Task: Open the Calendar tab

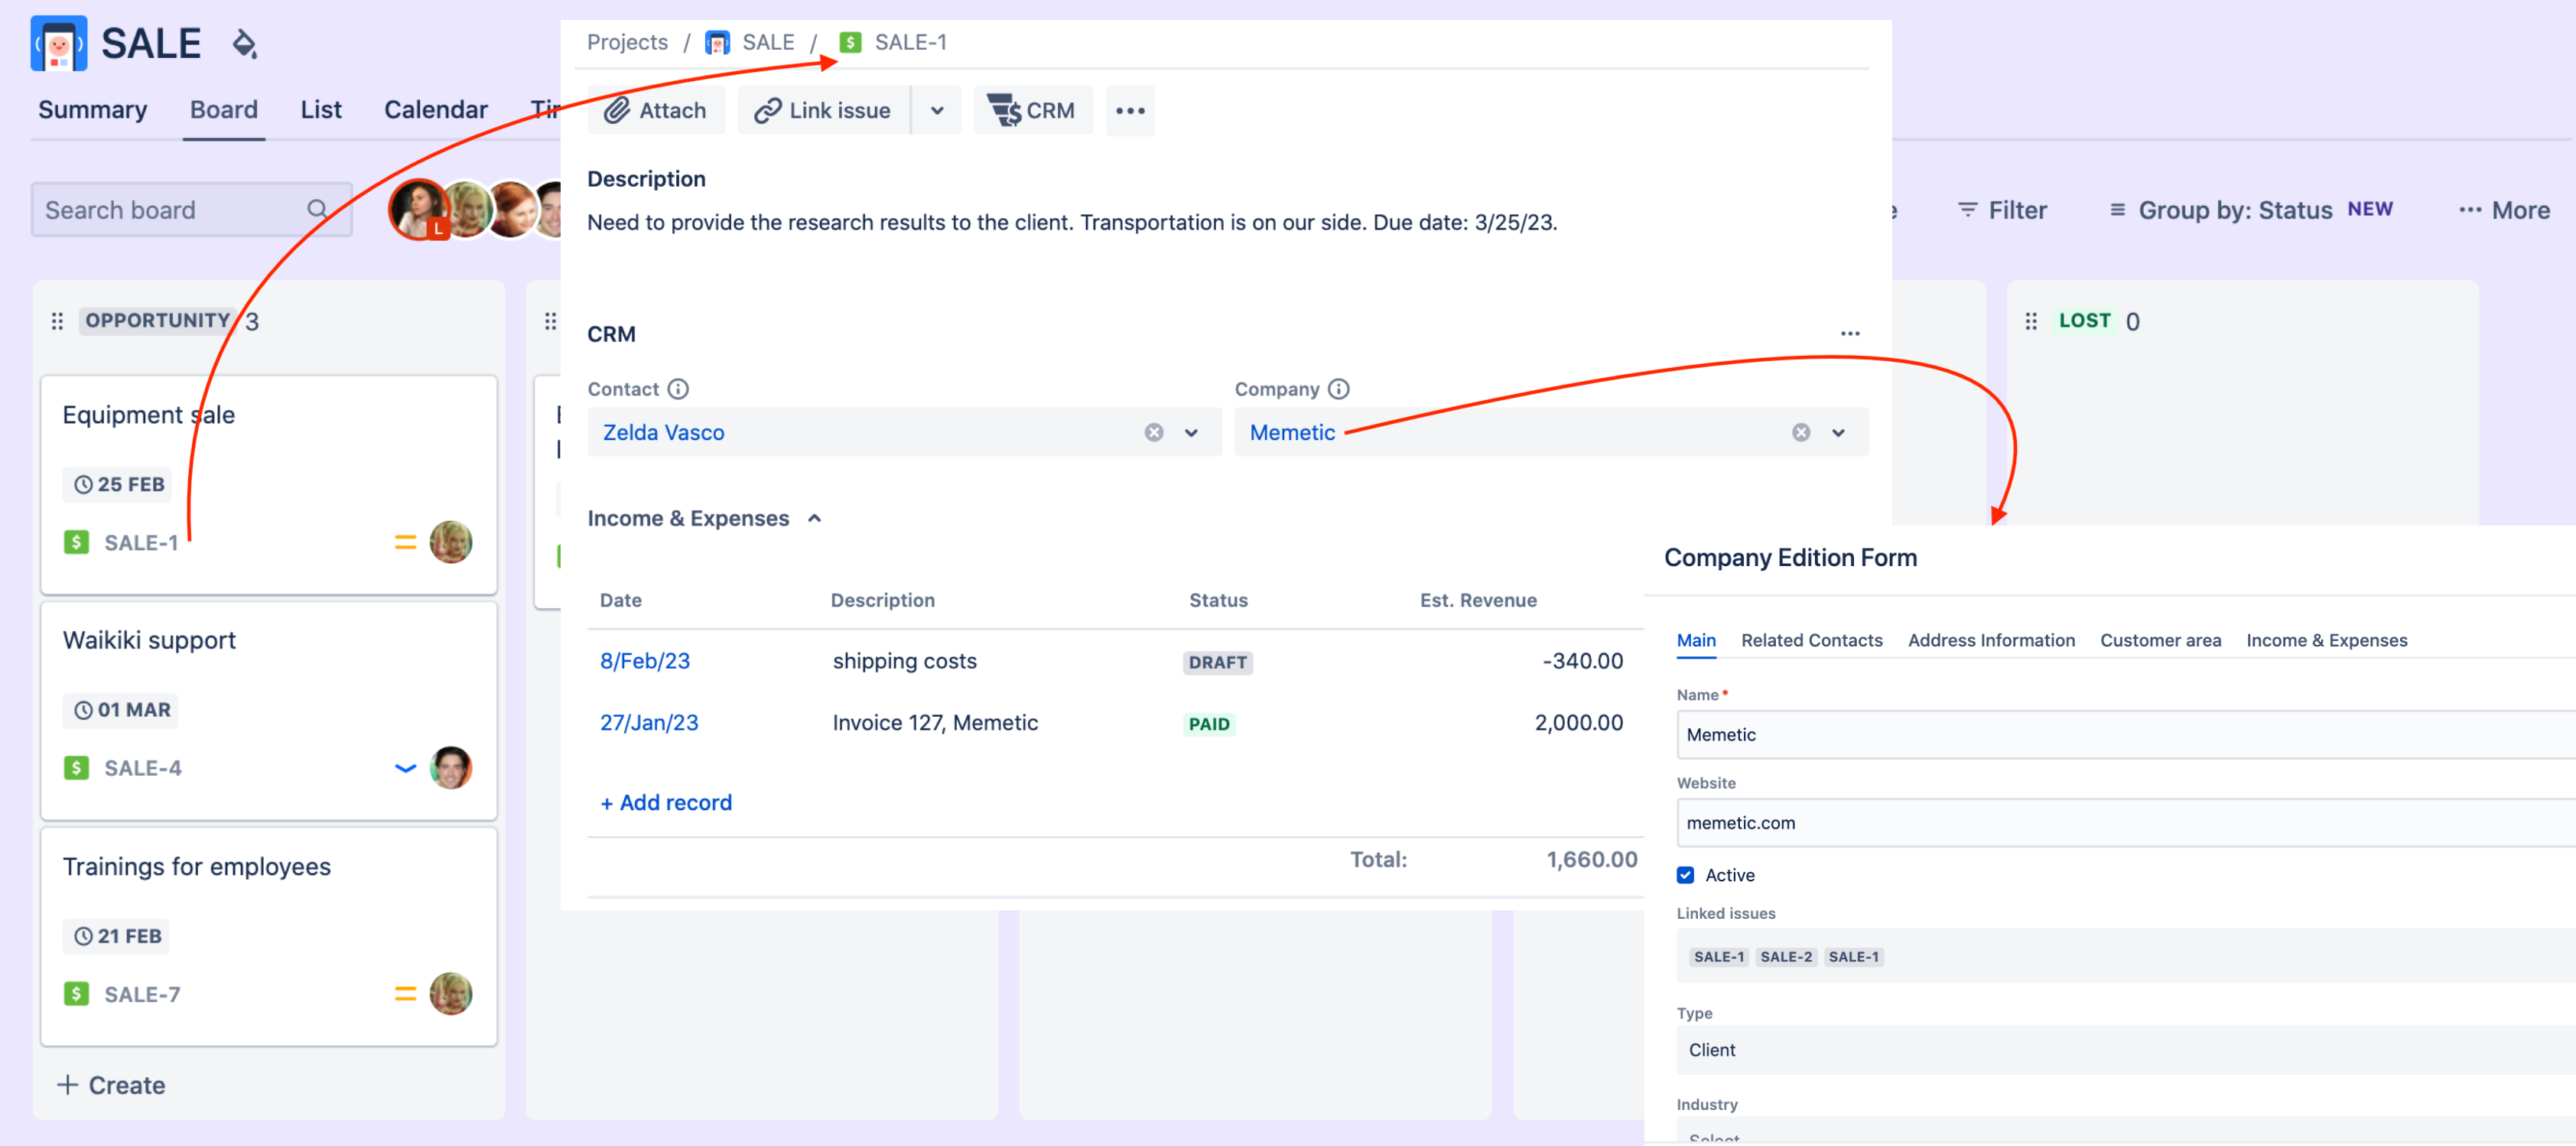Action: (435, 109)
